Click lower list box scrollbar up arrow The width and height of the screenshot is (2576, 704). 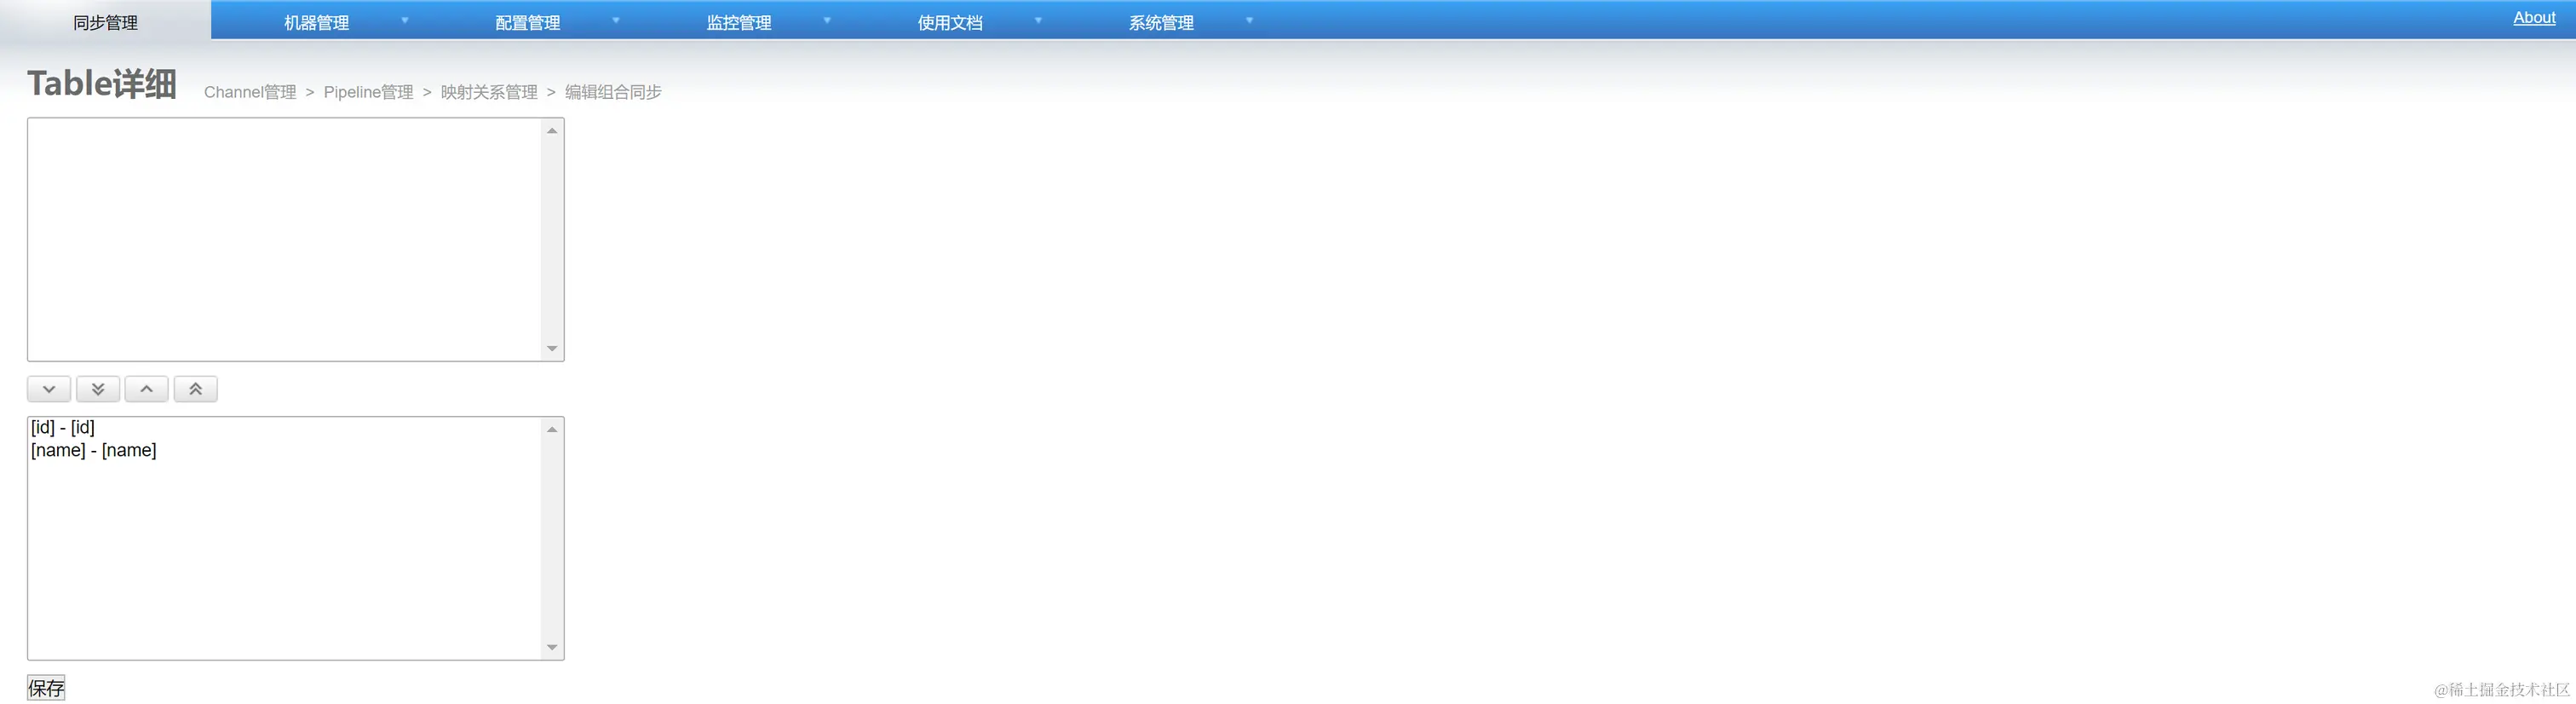click(552, 430)
